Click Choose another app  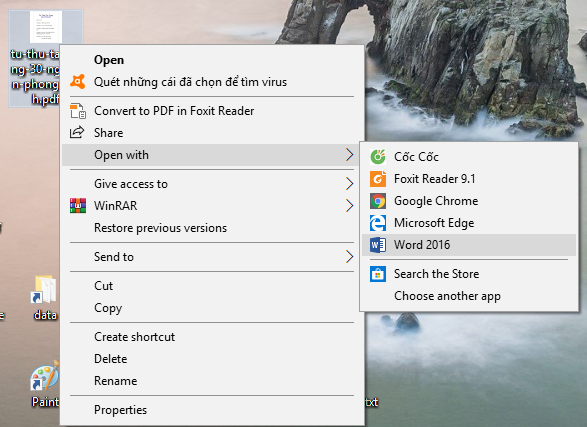click(447, 296)
